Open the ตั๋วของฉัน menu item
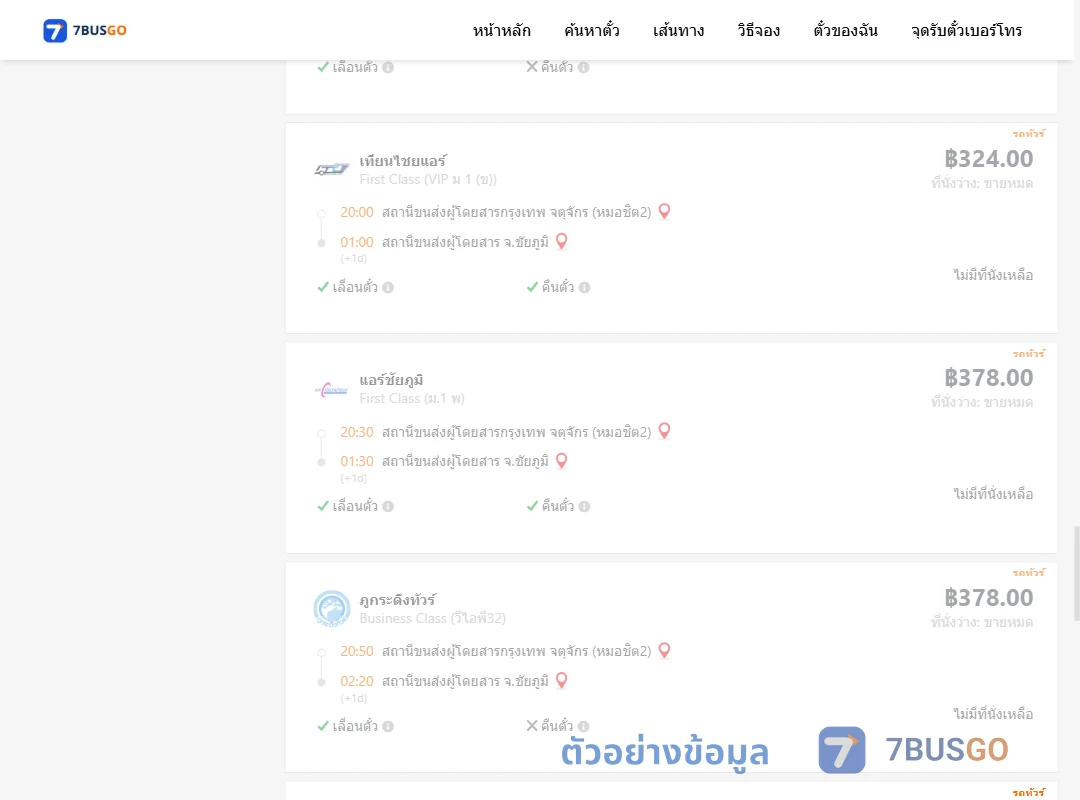The height and width of the screenshot is (800, 1080). 845,30
